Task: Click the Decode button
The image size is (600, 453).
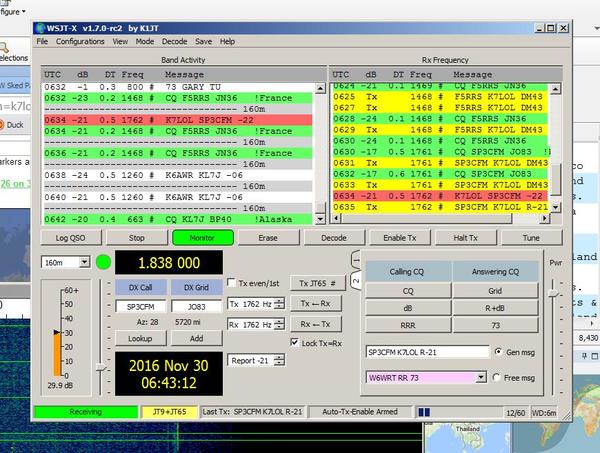Action: click(334, 238)
